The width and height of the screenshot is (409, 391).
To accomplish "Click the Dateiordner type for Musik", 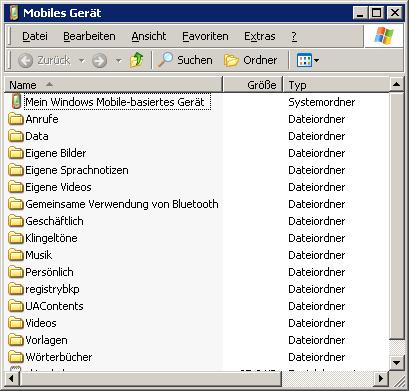I will (317, 255).
